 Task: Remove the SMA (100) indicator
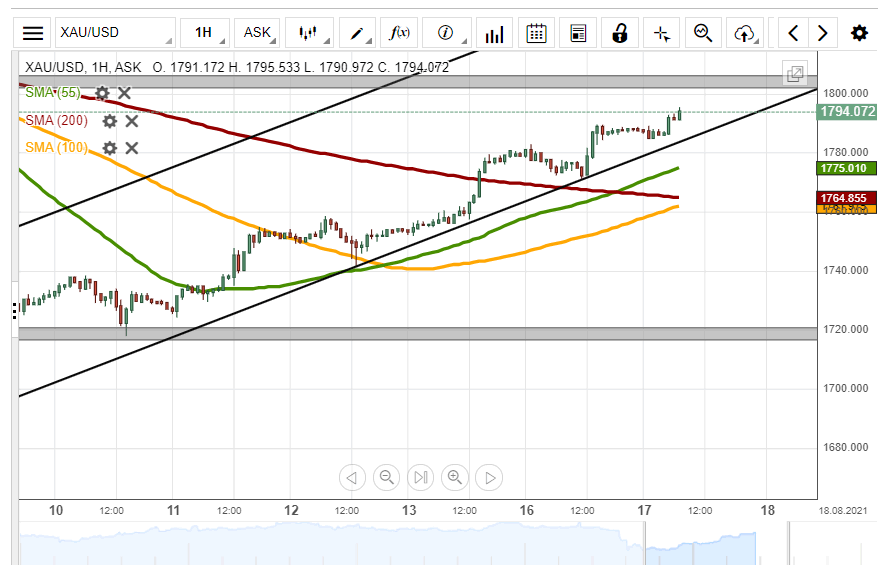pos(132,148)
